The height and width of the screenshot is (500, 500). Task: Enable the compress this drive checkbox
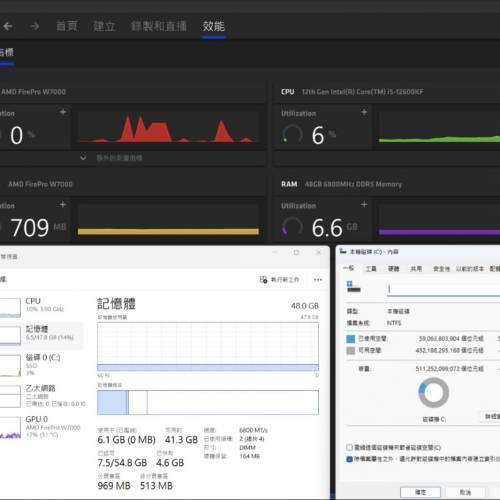[349, 447]
